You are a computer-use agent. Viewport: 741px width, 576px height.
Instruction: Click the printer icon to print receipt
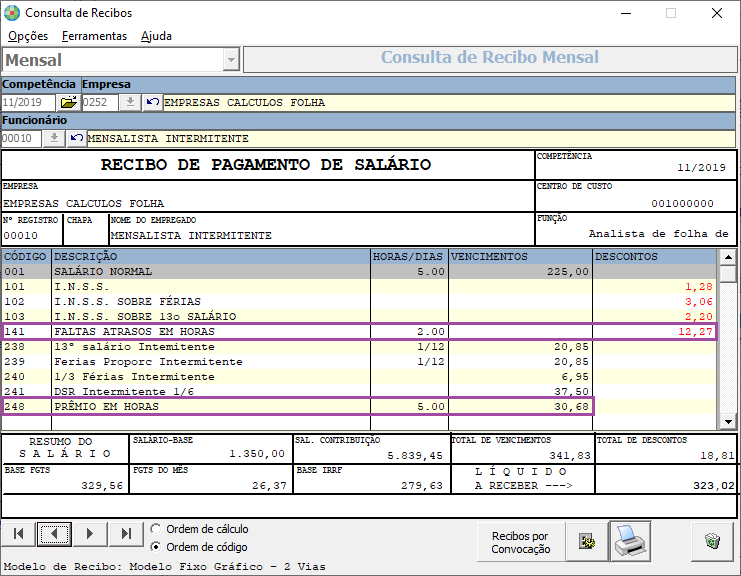[x=630, y=541]
